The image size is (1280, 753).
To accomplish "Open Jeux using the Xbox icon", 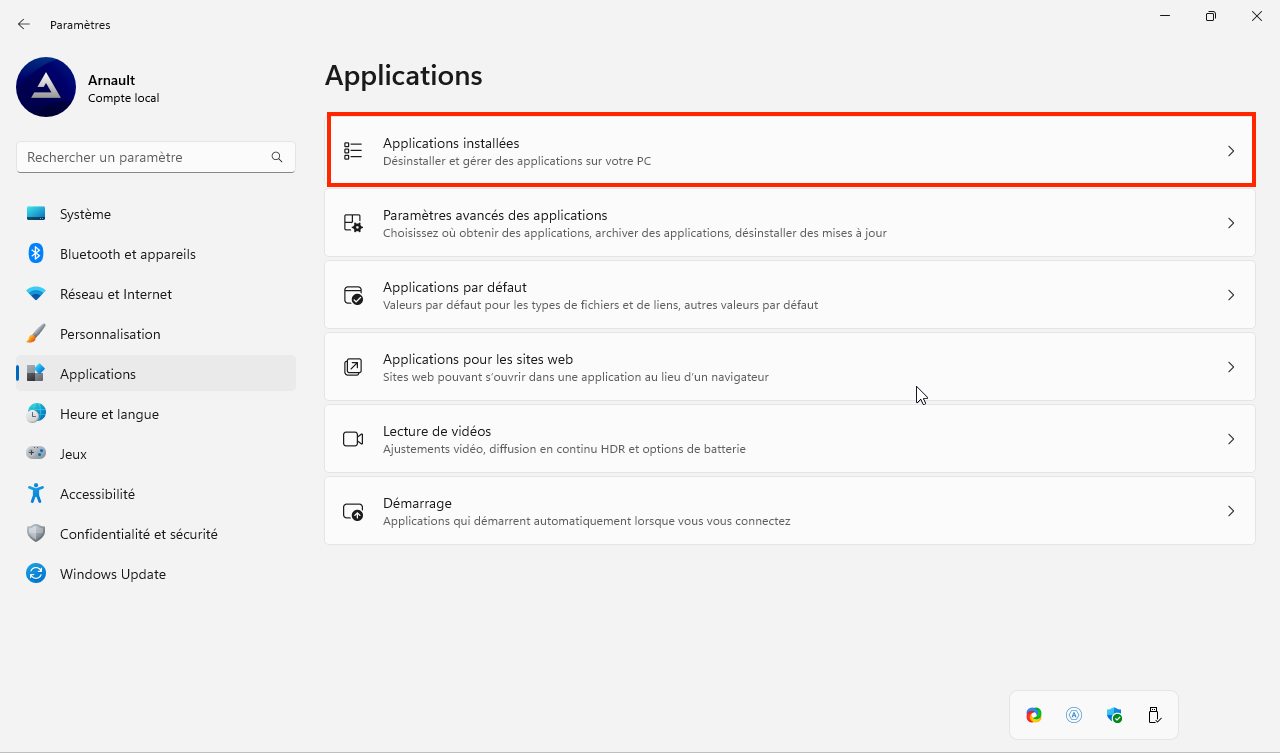I will [35, 453].
